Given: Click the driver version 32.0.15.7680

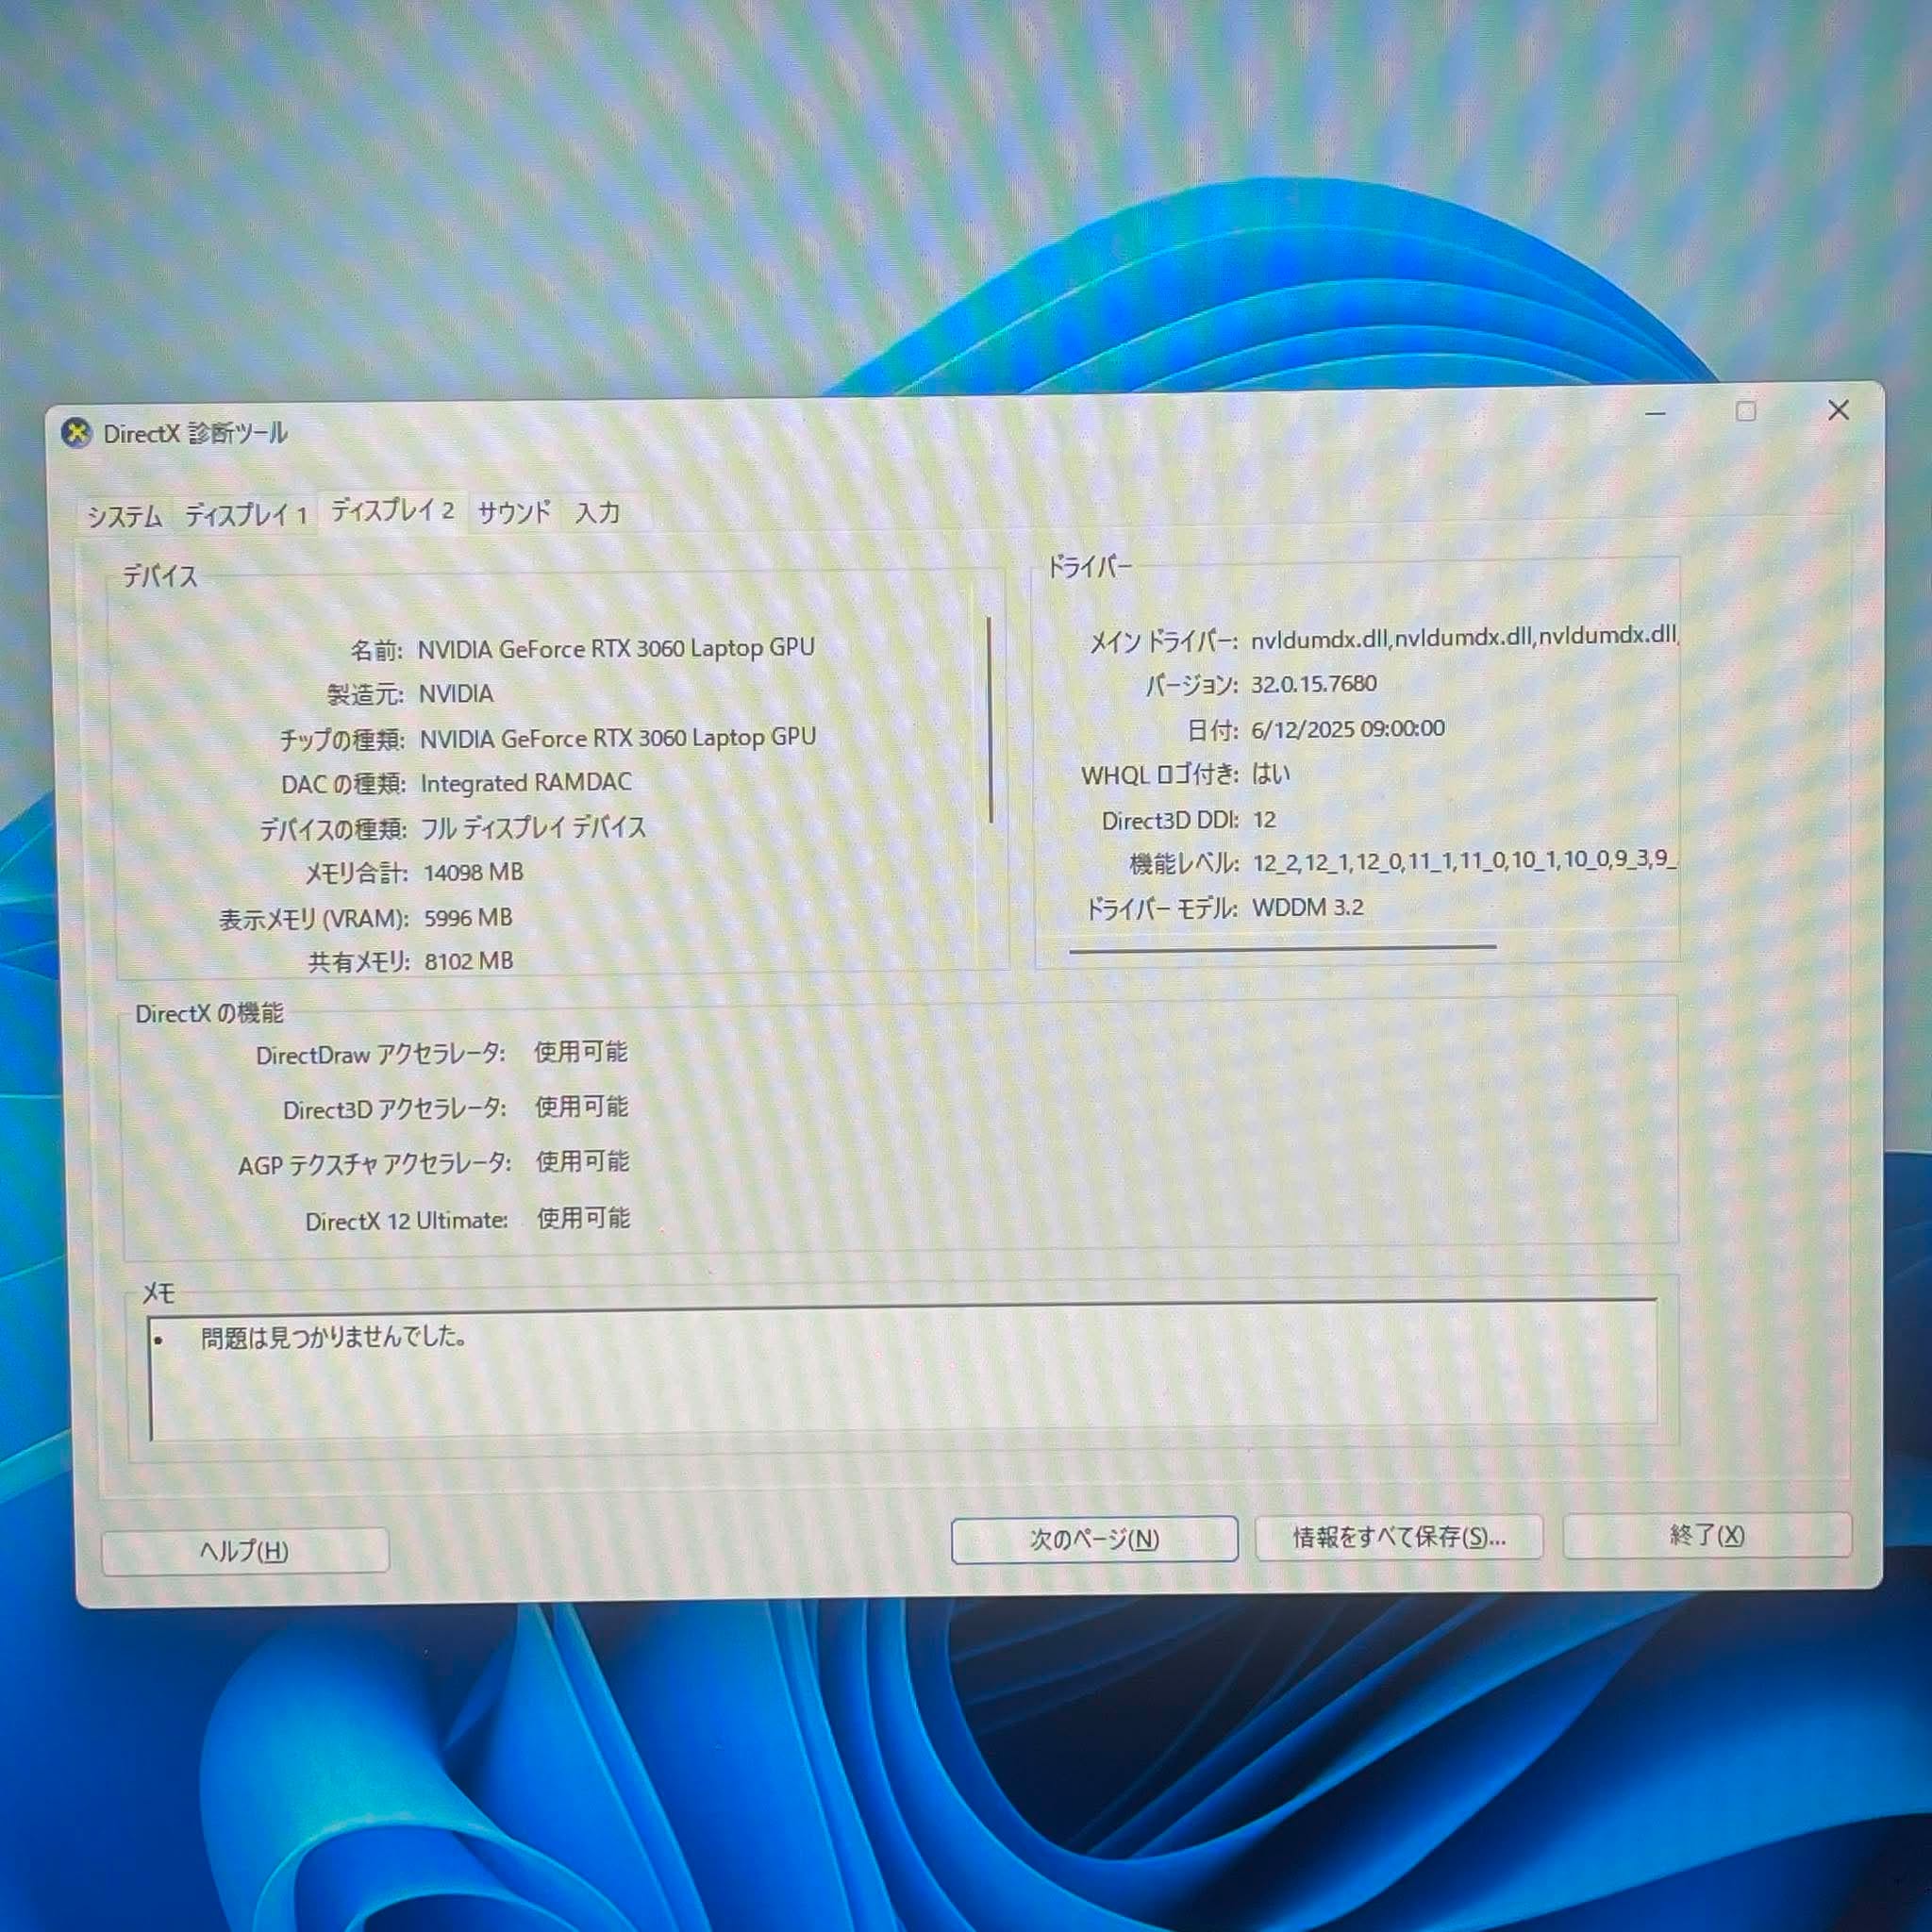Looking at the screenshot, I should [x=1314, y=684].
